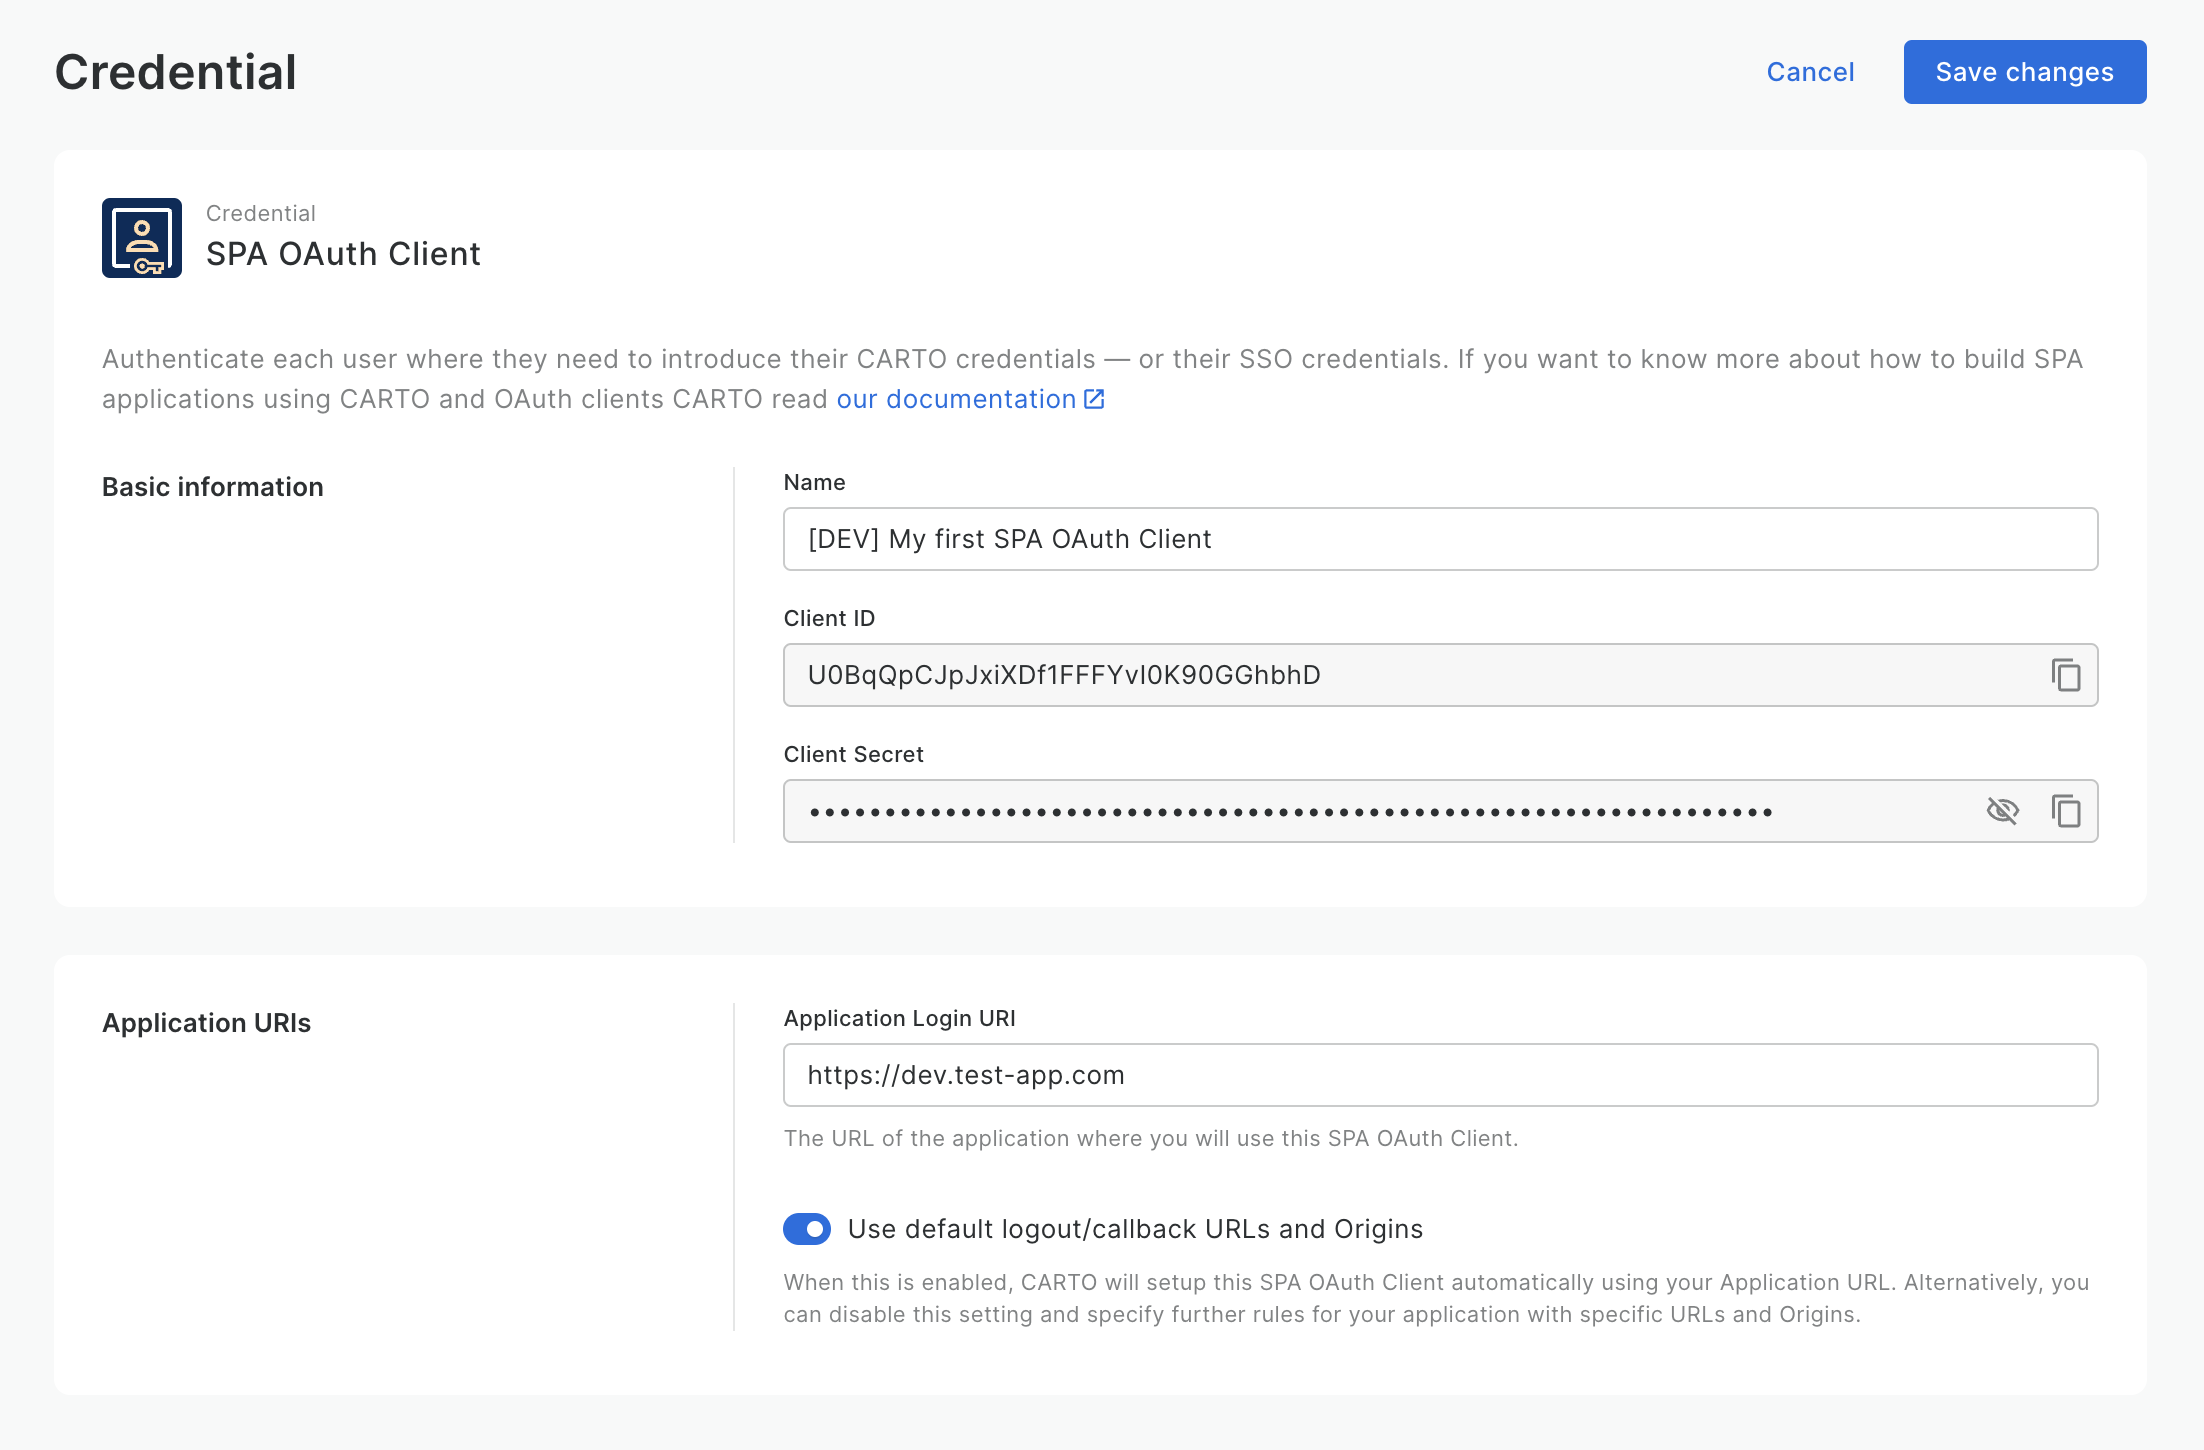Copy the Client Secret value

(2066, 811)
